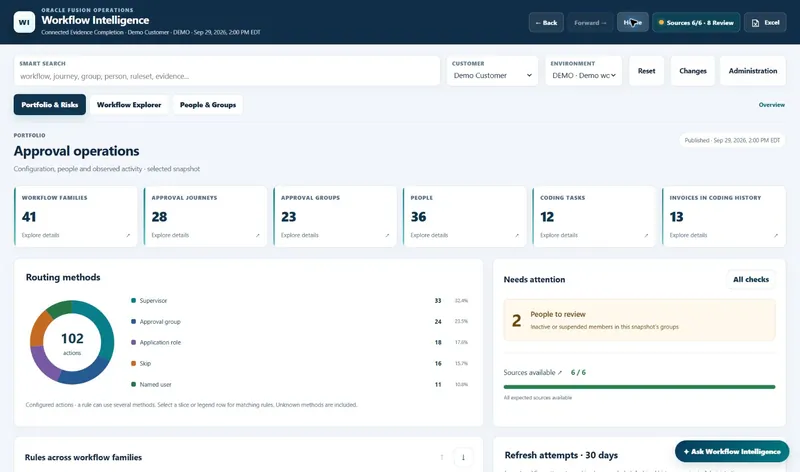Image resolution: width=800 pixels, height=472 pixels.
Task: Open Workflow Families card arrow icon
Action: (x=128, y=235)
